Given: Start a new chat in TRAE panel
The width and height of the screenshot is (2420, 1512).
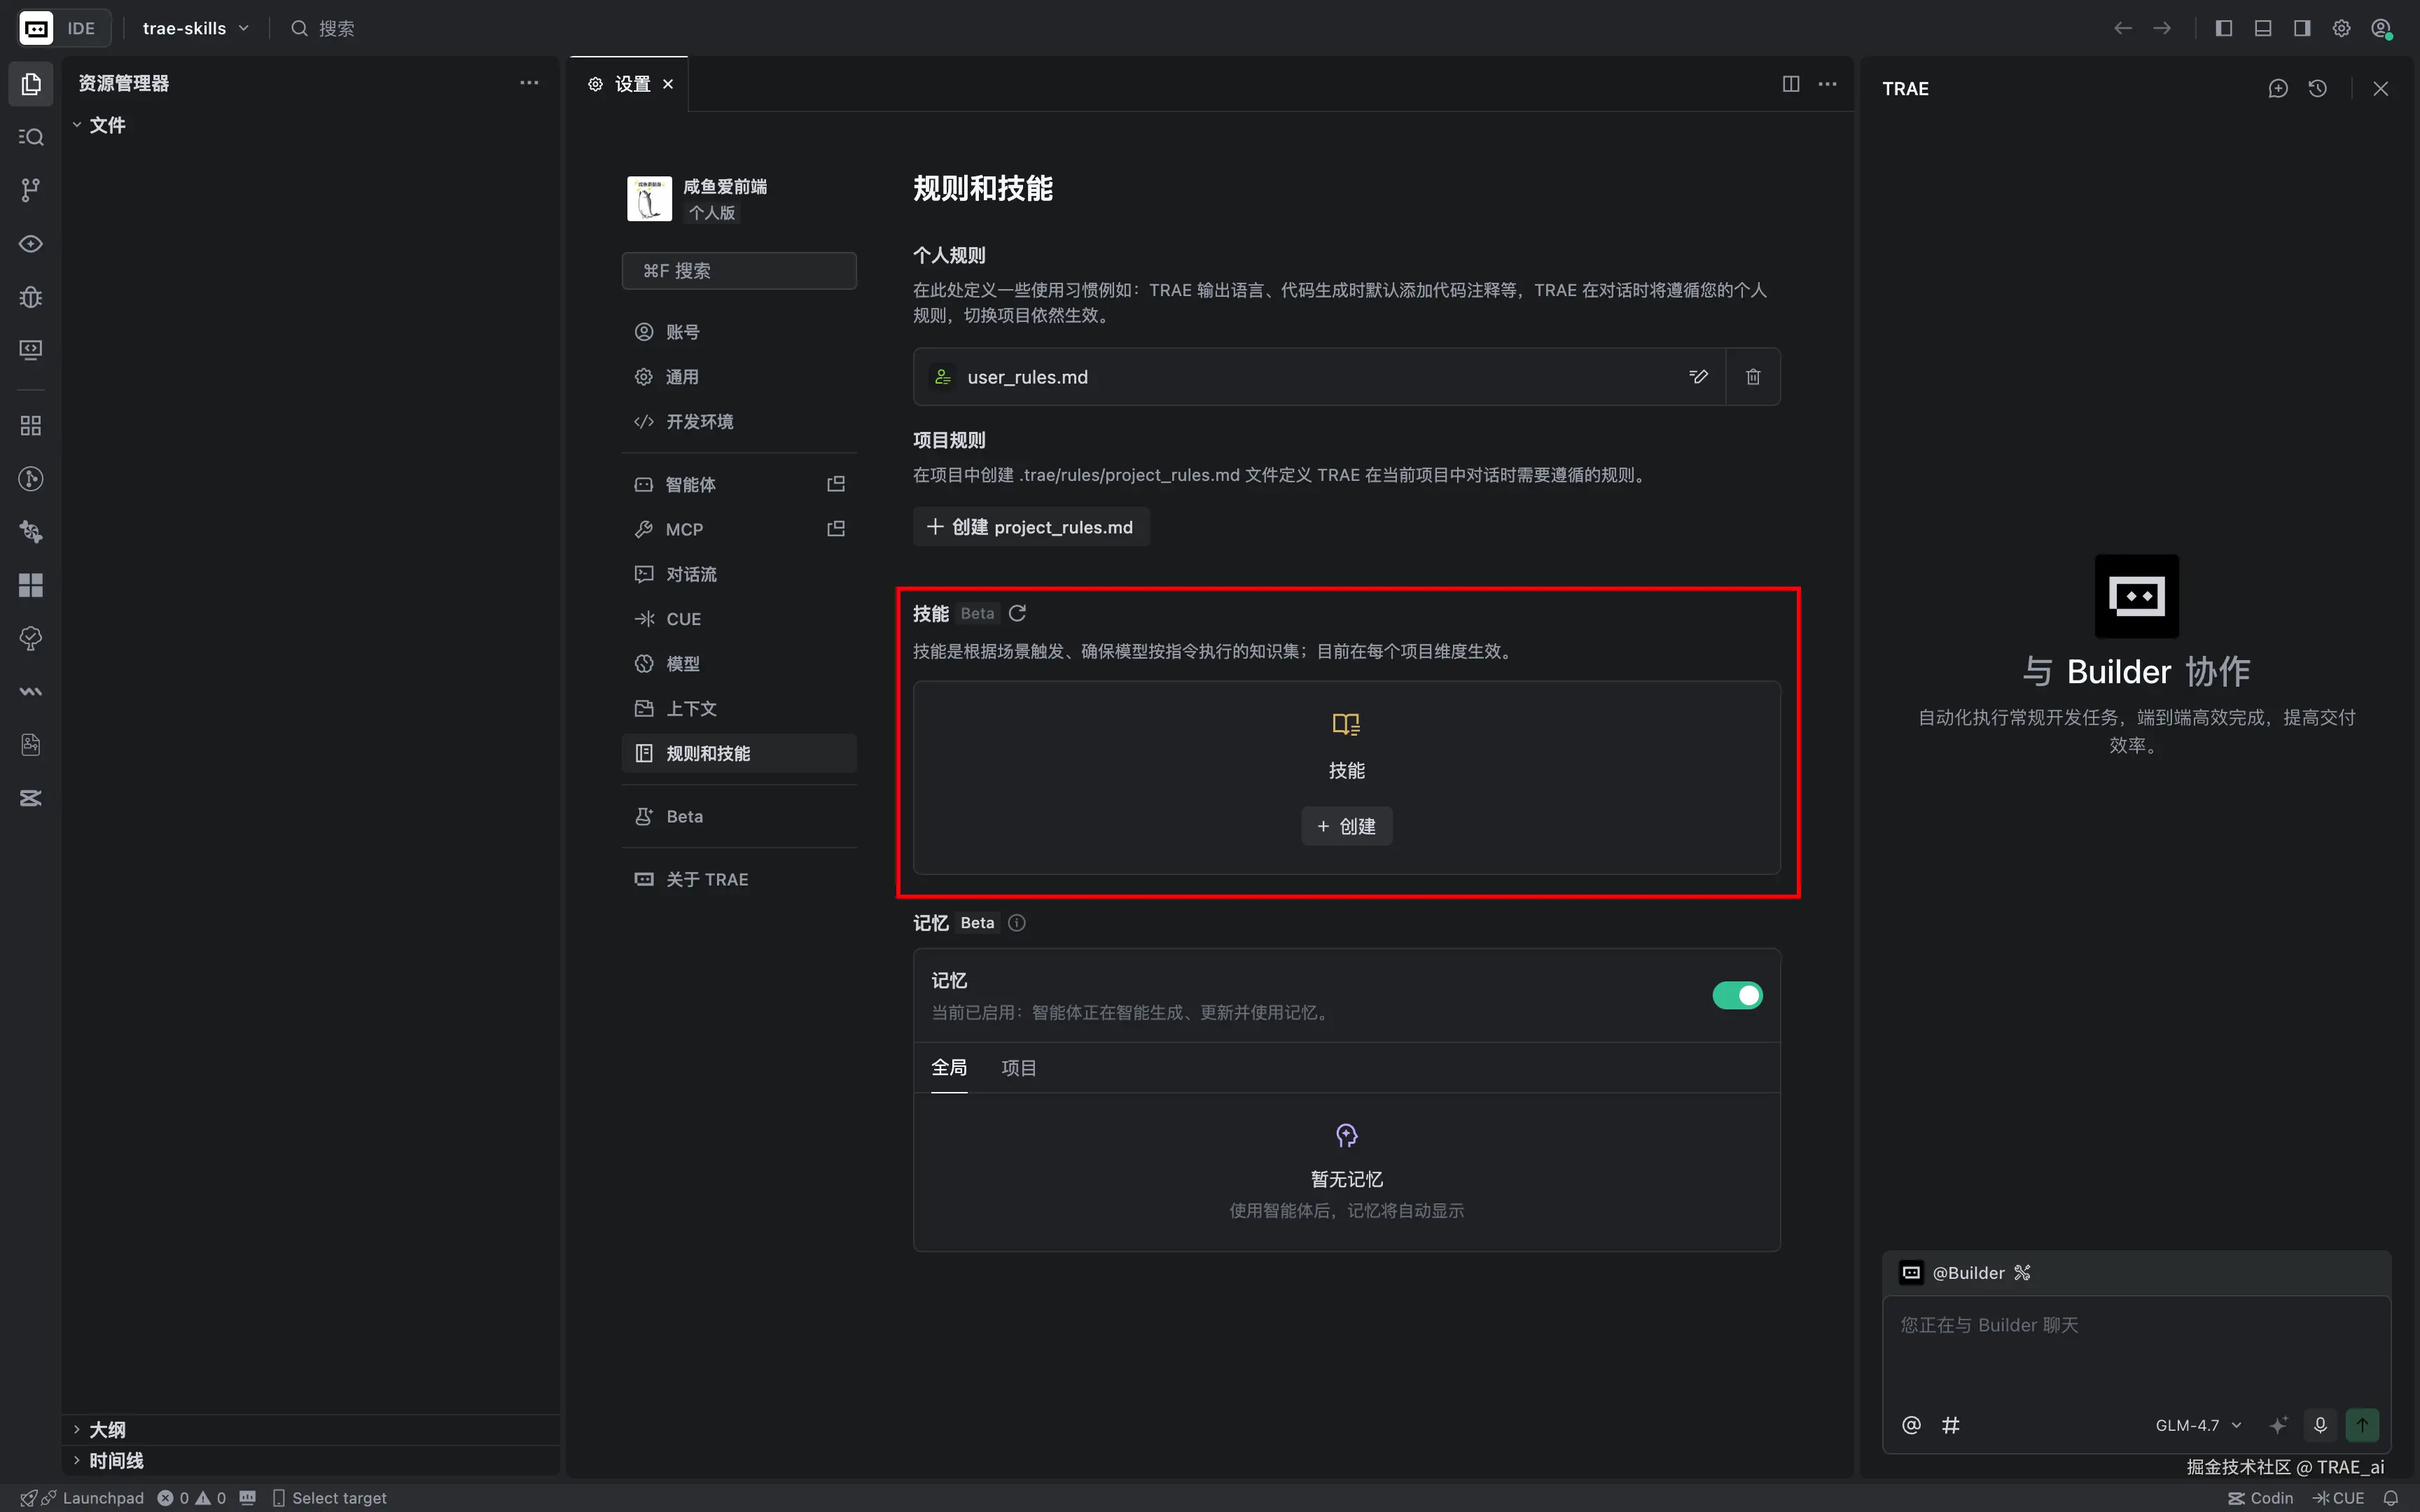Looking at the screenshot, I should tap(2278, 88).
